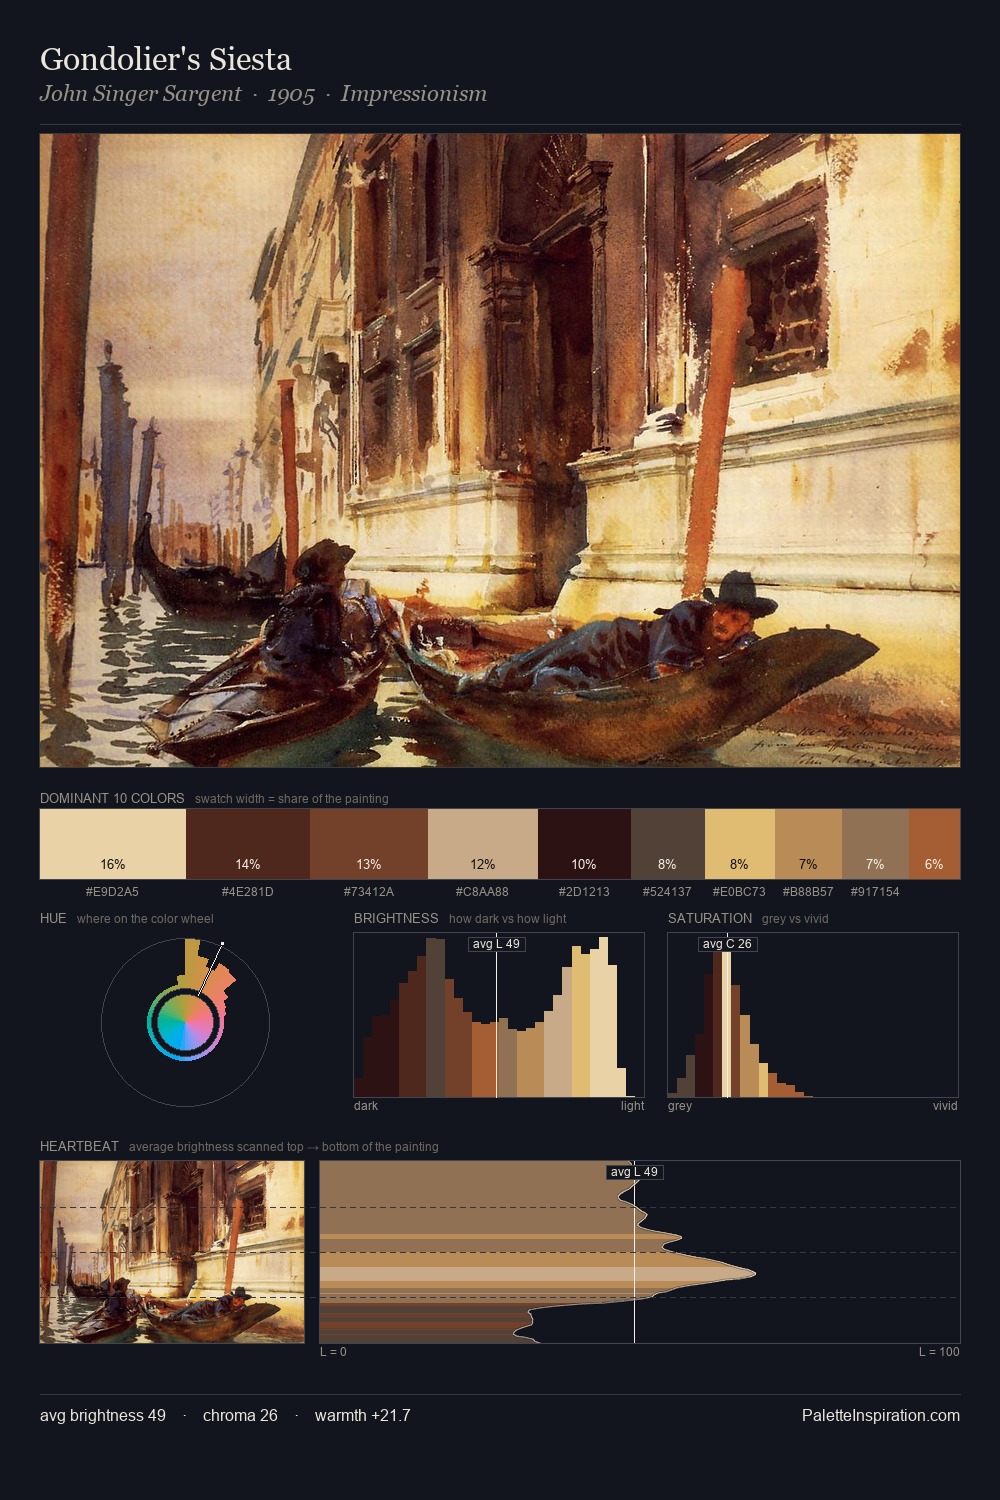Click the cream #E9D2A5 16% swatch
1000x1500 pixels.
coord(113,844)
